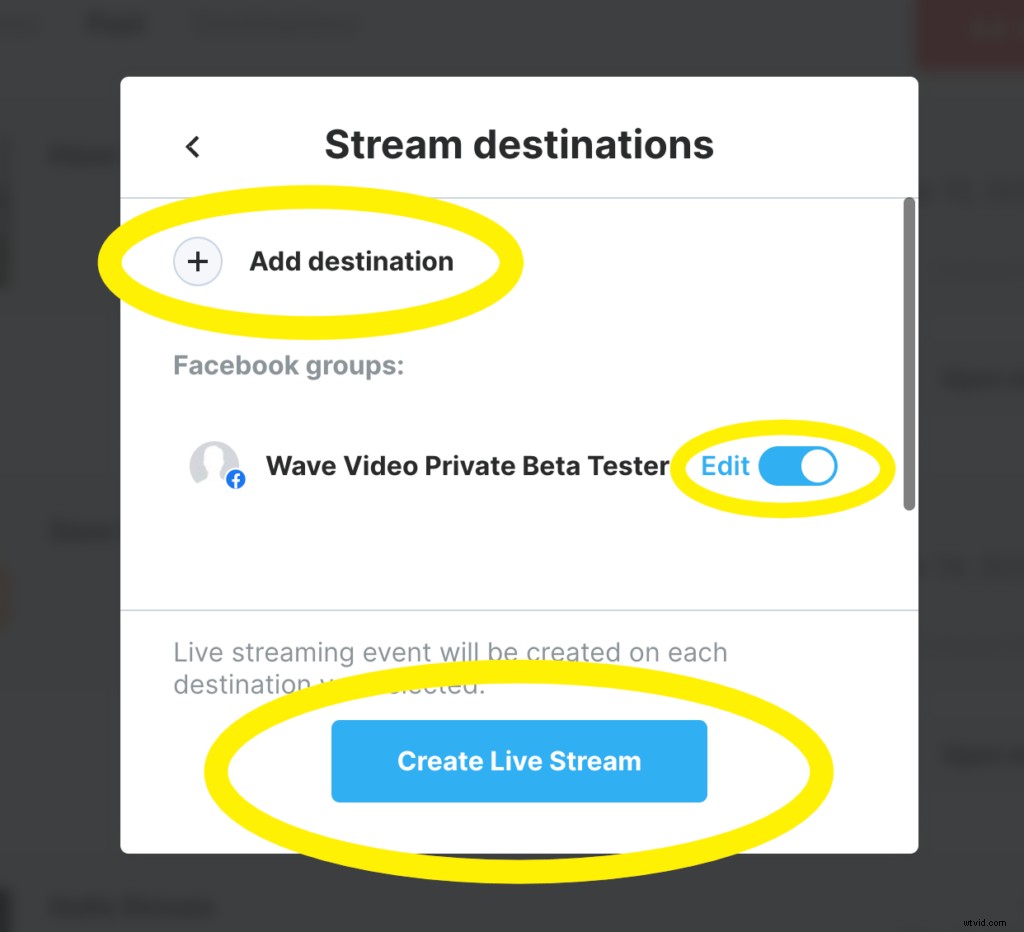Expand the Facebook groups section
This screenshot has height=932, width=1024.
[288, 365]
